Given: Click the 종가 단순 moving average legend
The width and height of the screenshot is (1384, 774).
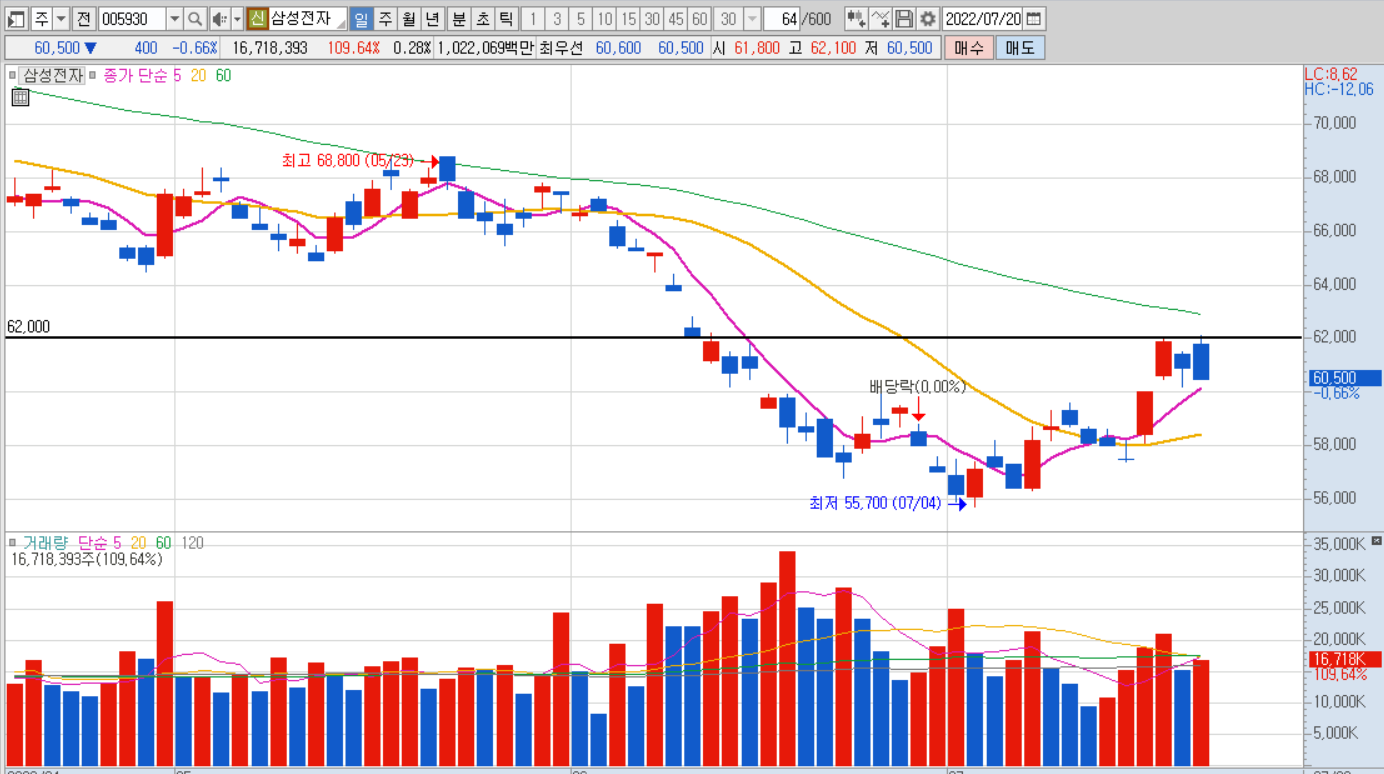Looking at the screenshot, I should coord(136,75).
